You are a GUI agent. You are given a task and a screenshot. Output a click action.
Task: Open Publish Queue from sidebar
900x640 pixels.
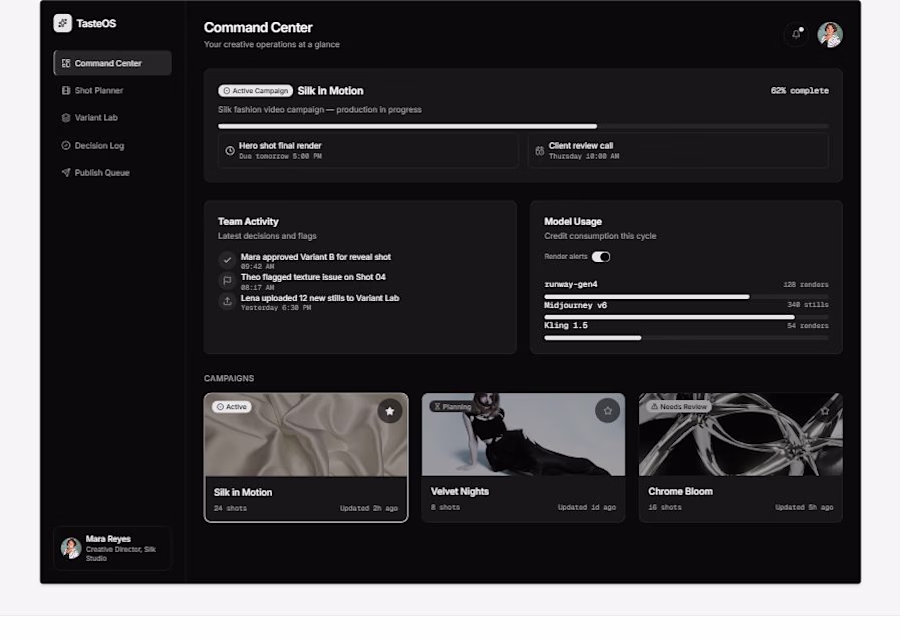pyautogui.click(x=112, y=172)
